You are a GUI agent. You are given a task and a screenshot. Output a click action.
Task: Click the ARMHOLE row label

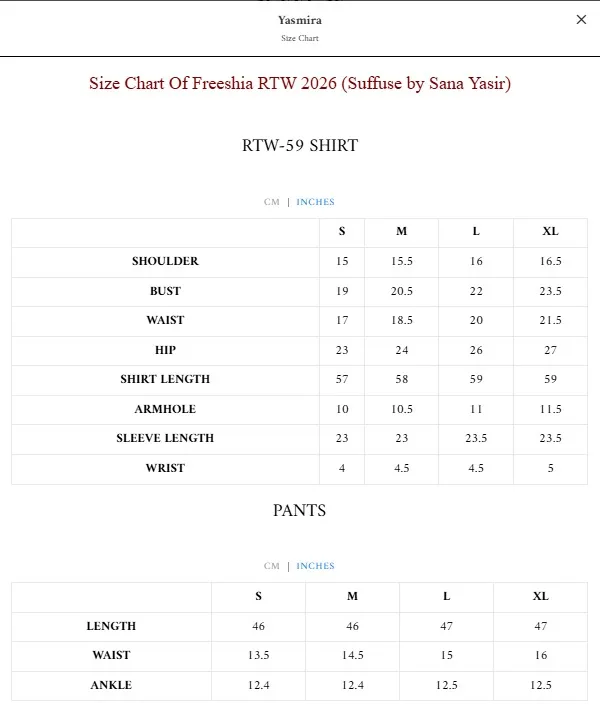pos(165,409)
